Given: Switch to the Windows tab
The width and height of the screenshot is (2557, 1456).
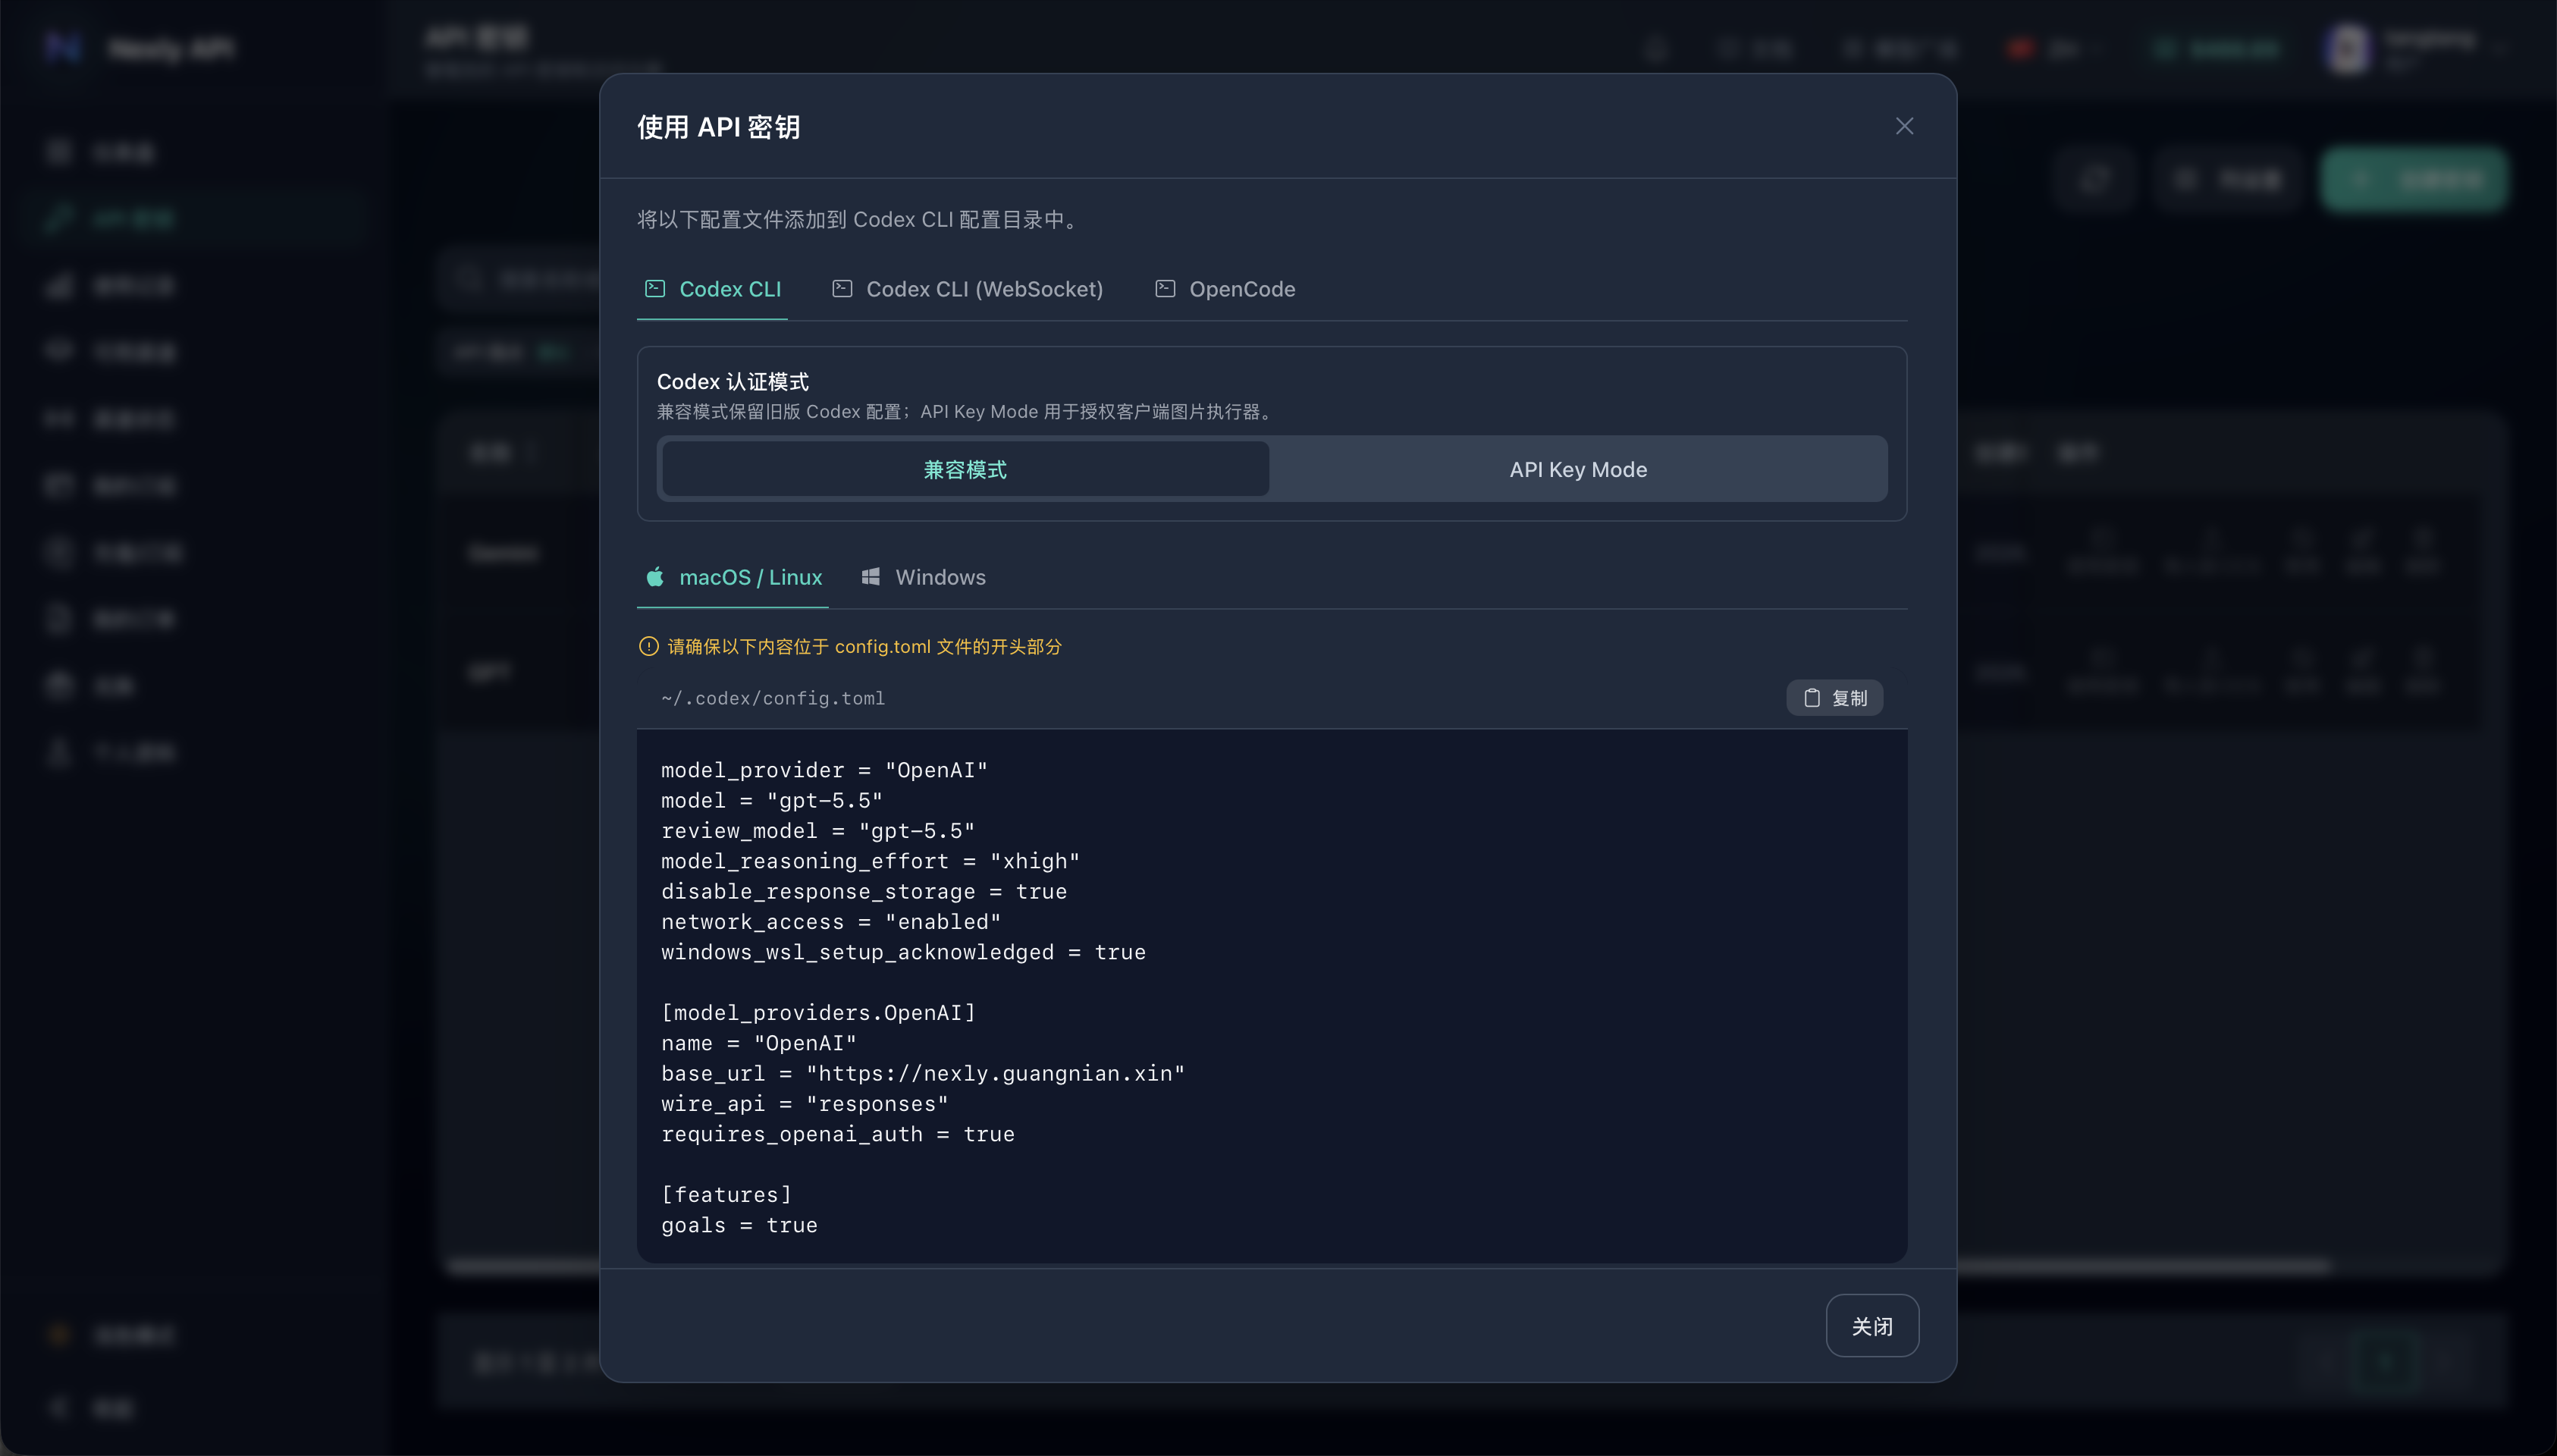Looking at the screenshot, I should pos(923,577).
